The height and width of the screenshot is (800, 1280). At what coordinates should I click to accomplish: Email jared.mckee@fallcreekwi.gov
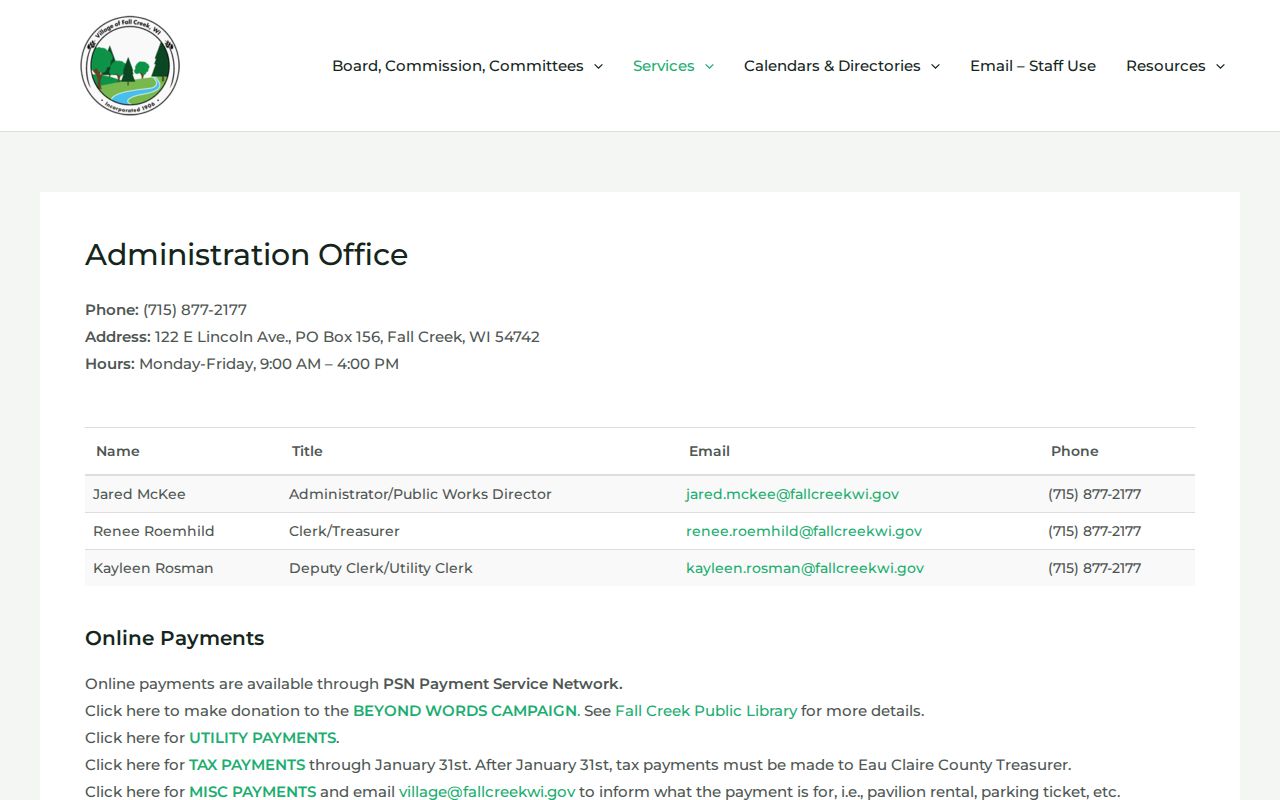[792, 494]
